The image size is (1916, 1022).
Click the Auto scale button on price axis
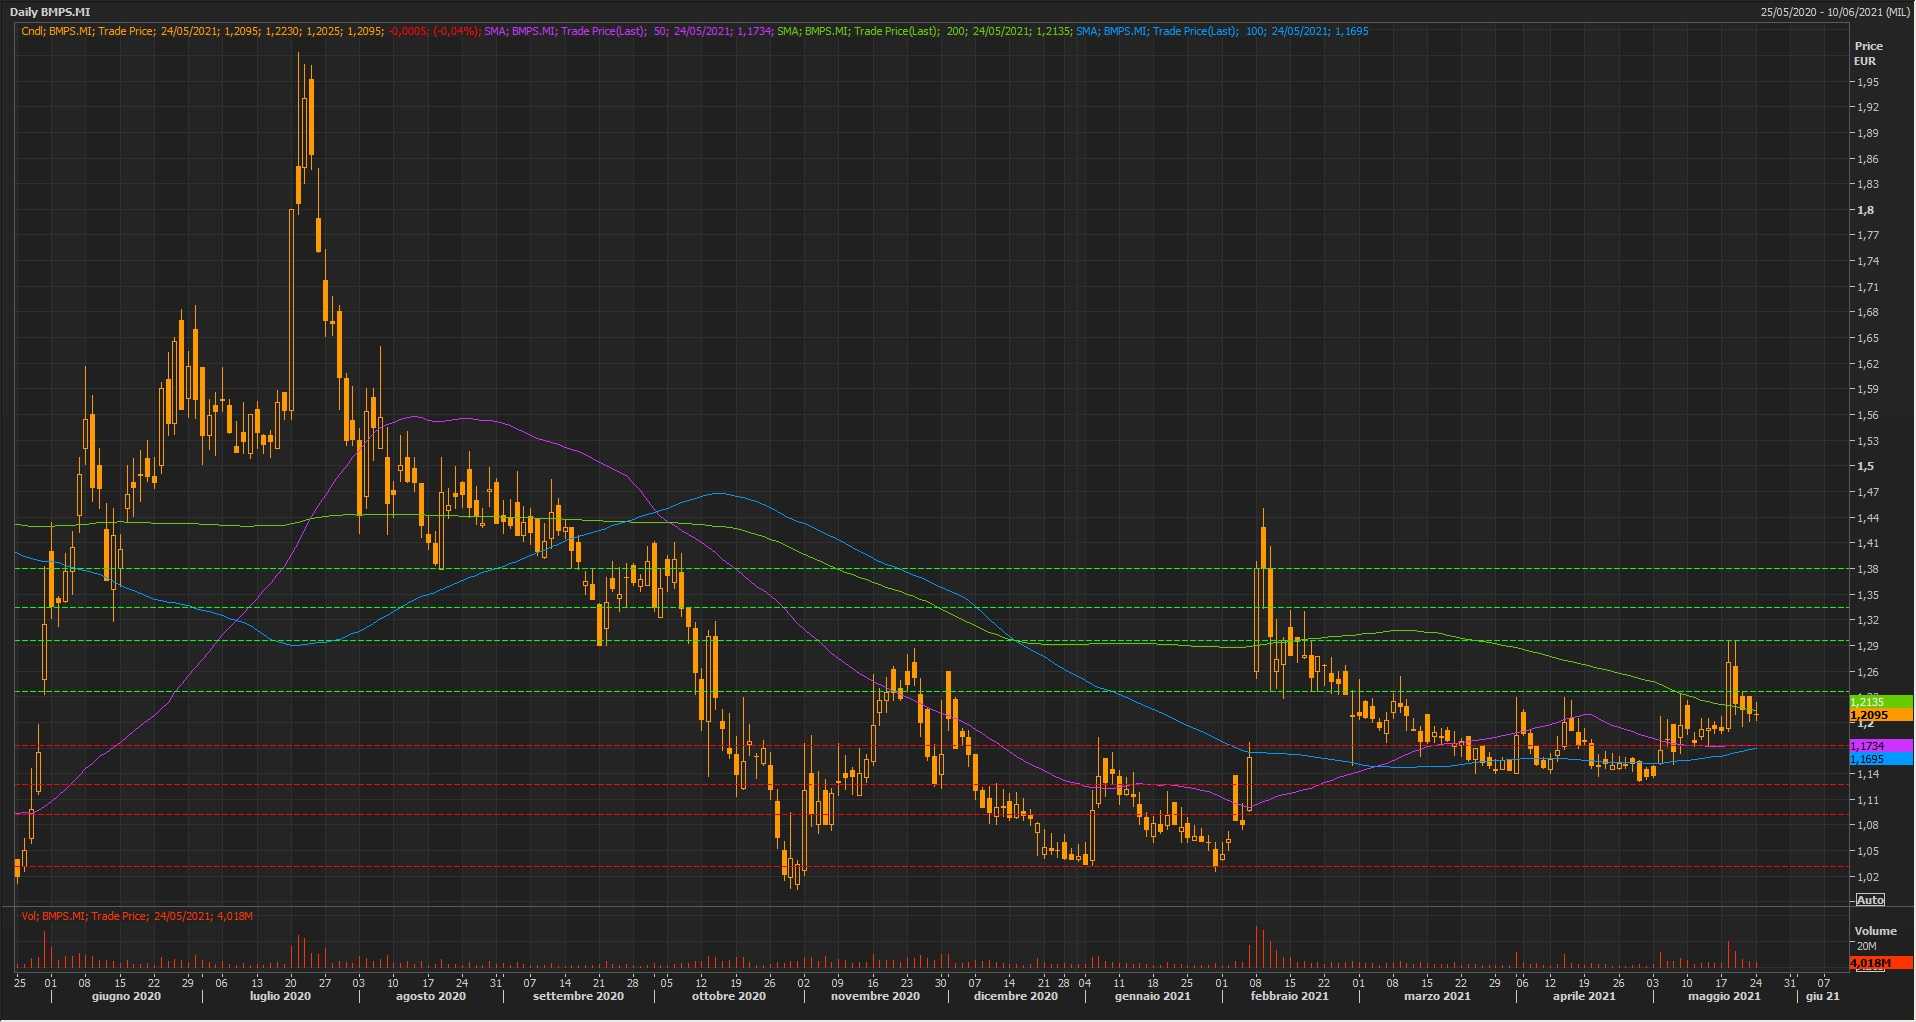coord(1869,900)
